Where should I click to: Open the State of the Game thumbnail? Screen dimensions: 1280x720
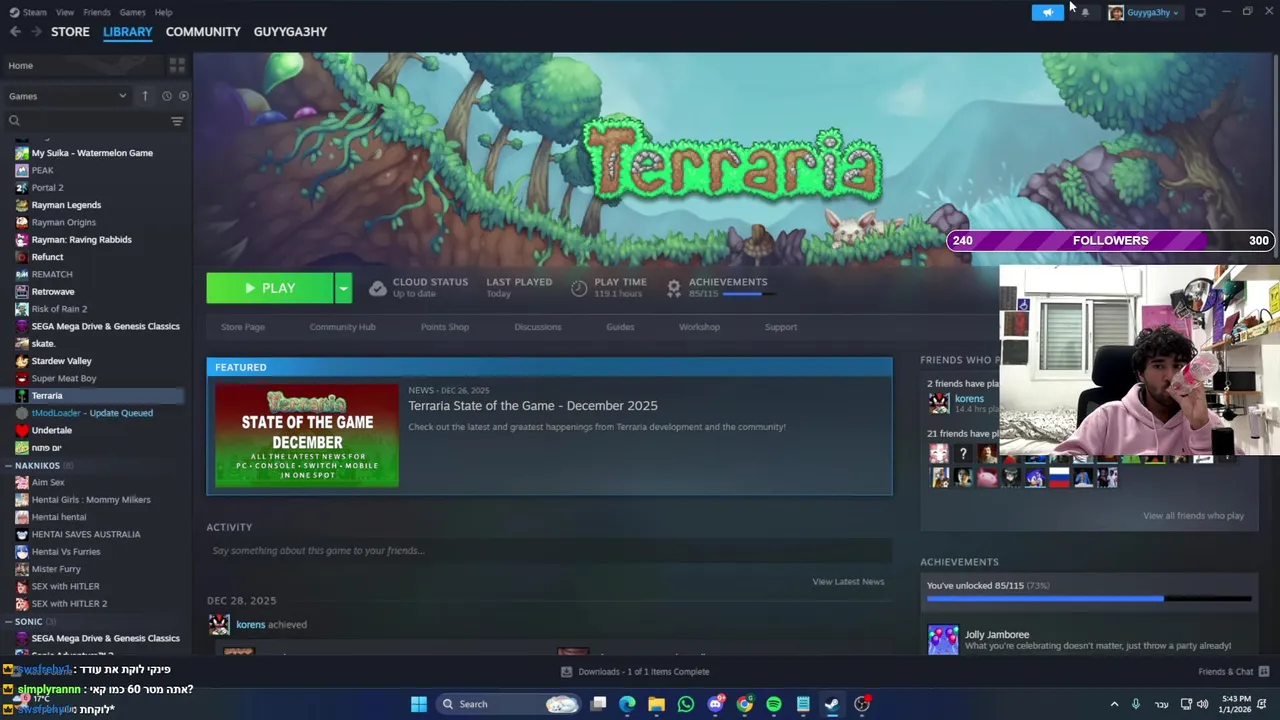click(x=307, y=436)
